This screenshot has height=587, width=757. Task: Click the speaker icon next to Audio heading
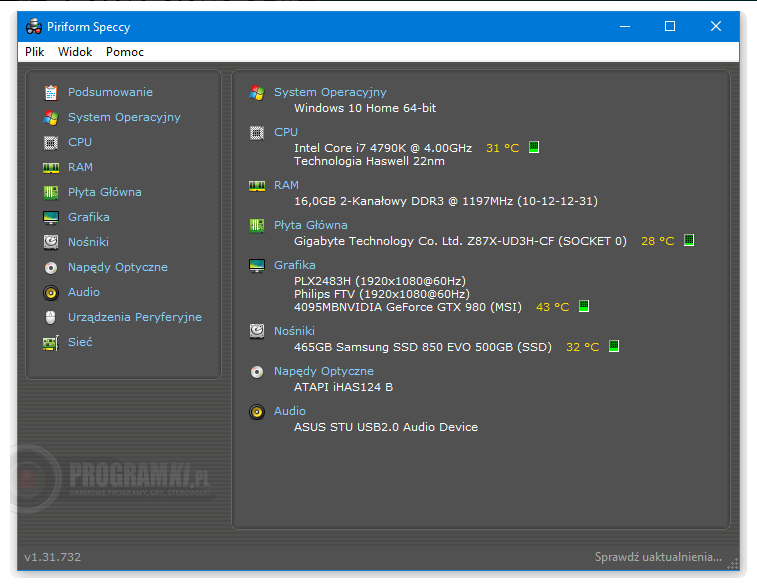(257, 412)
